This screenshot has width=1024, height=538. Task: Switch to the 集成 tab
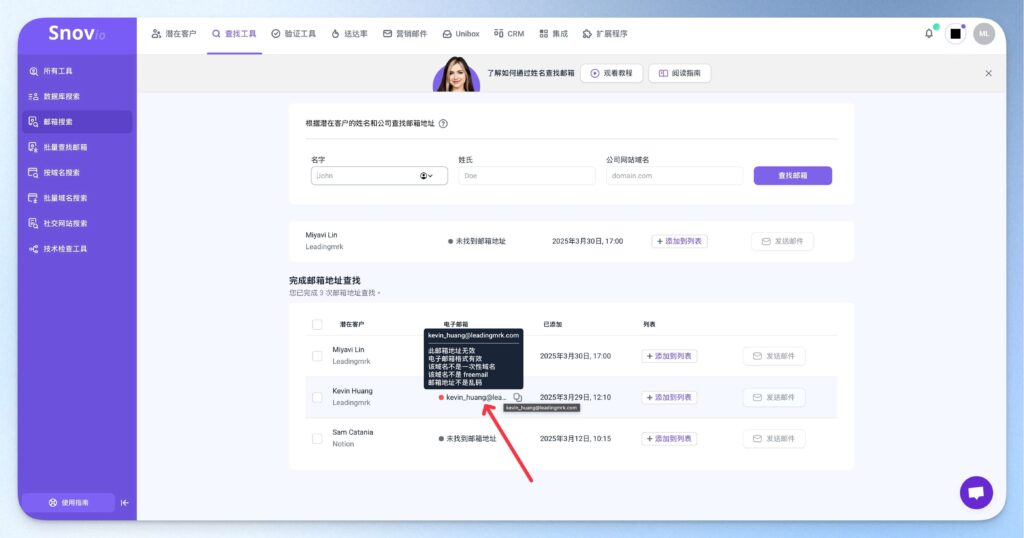coord(554,34)
